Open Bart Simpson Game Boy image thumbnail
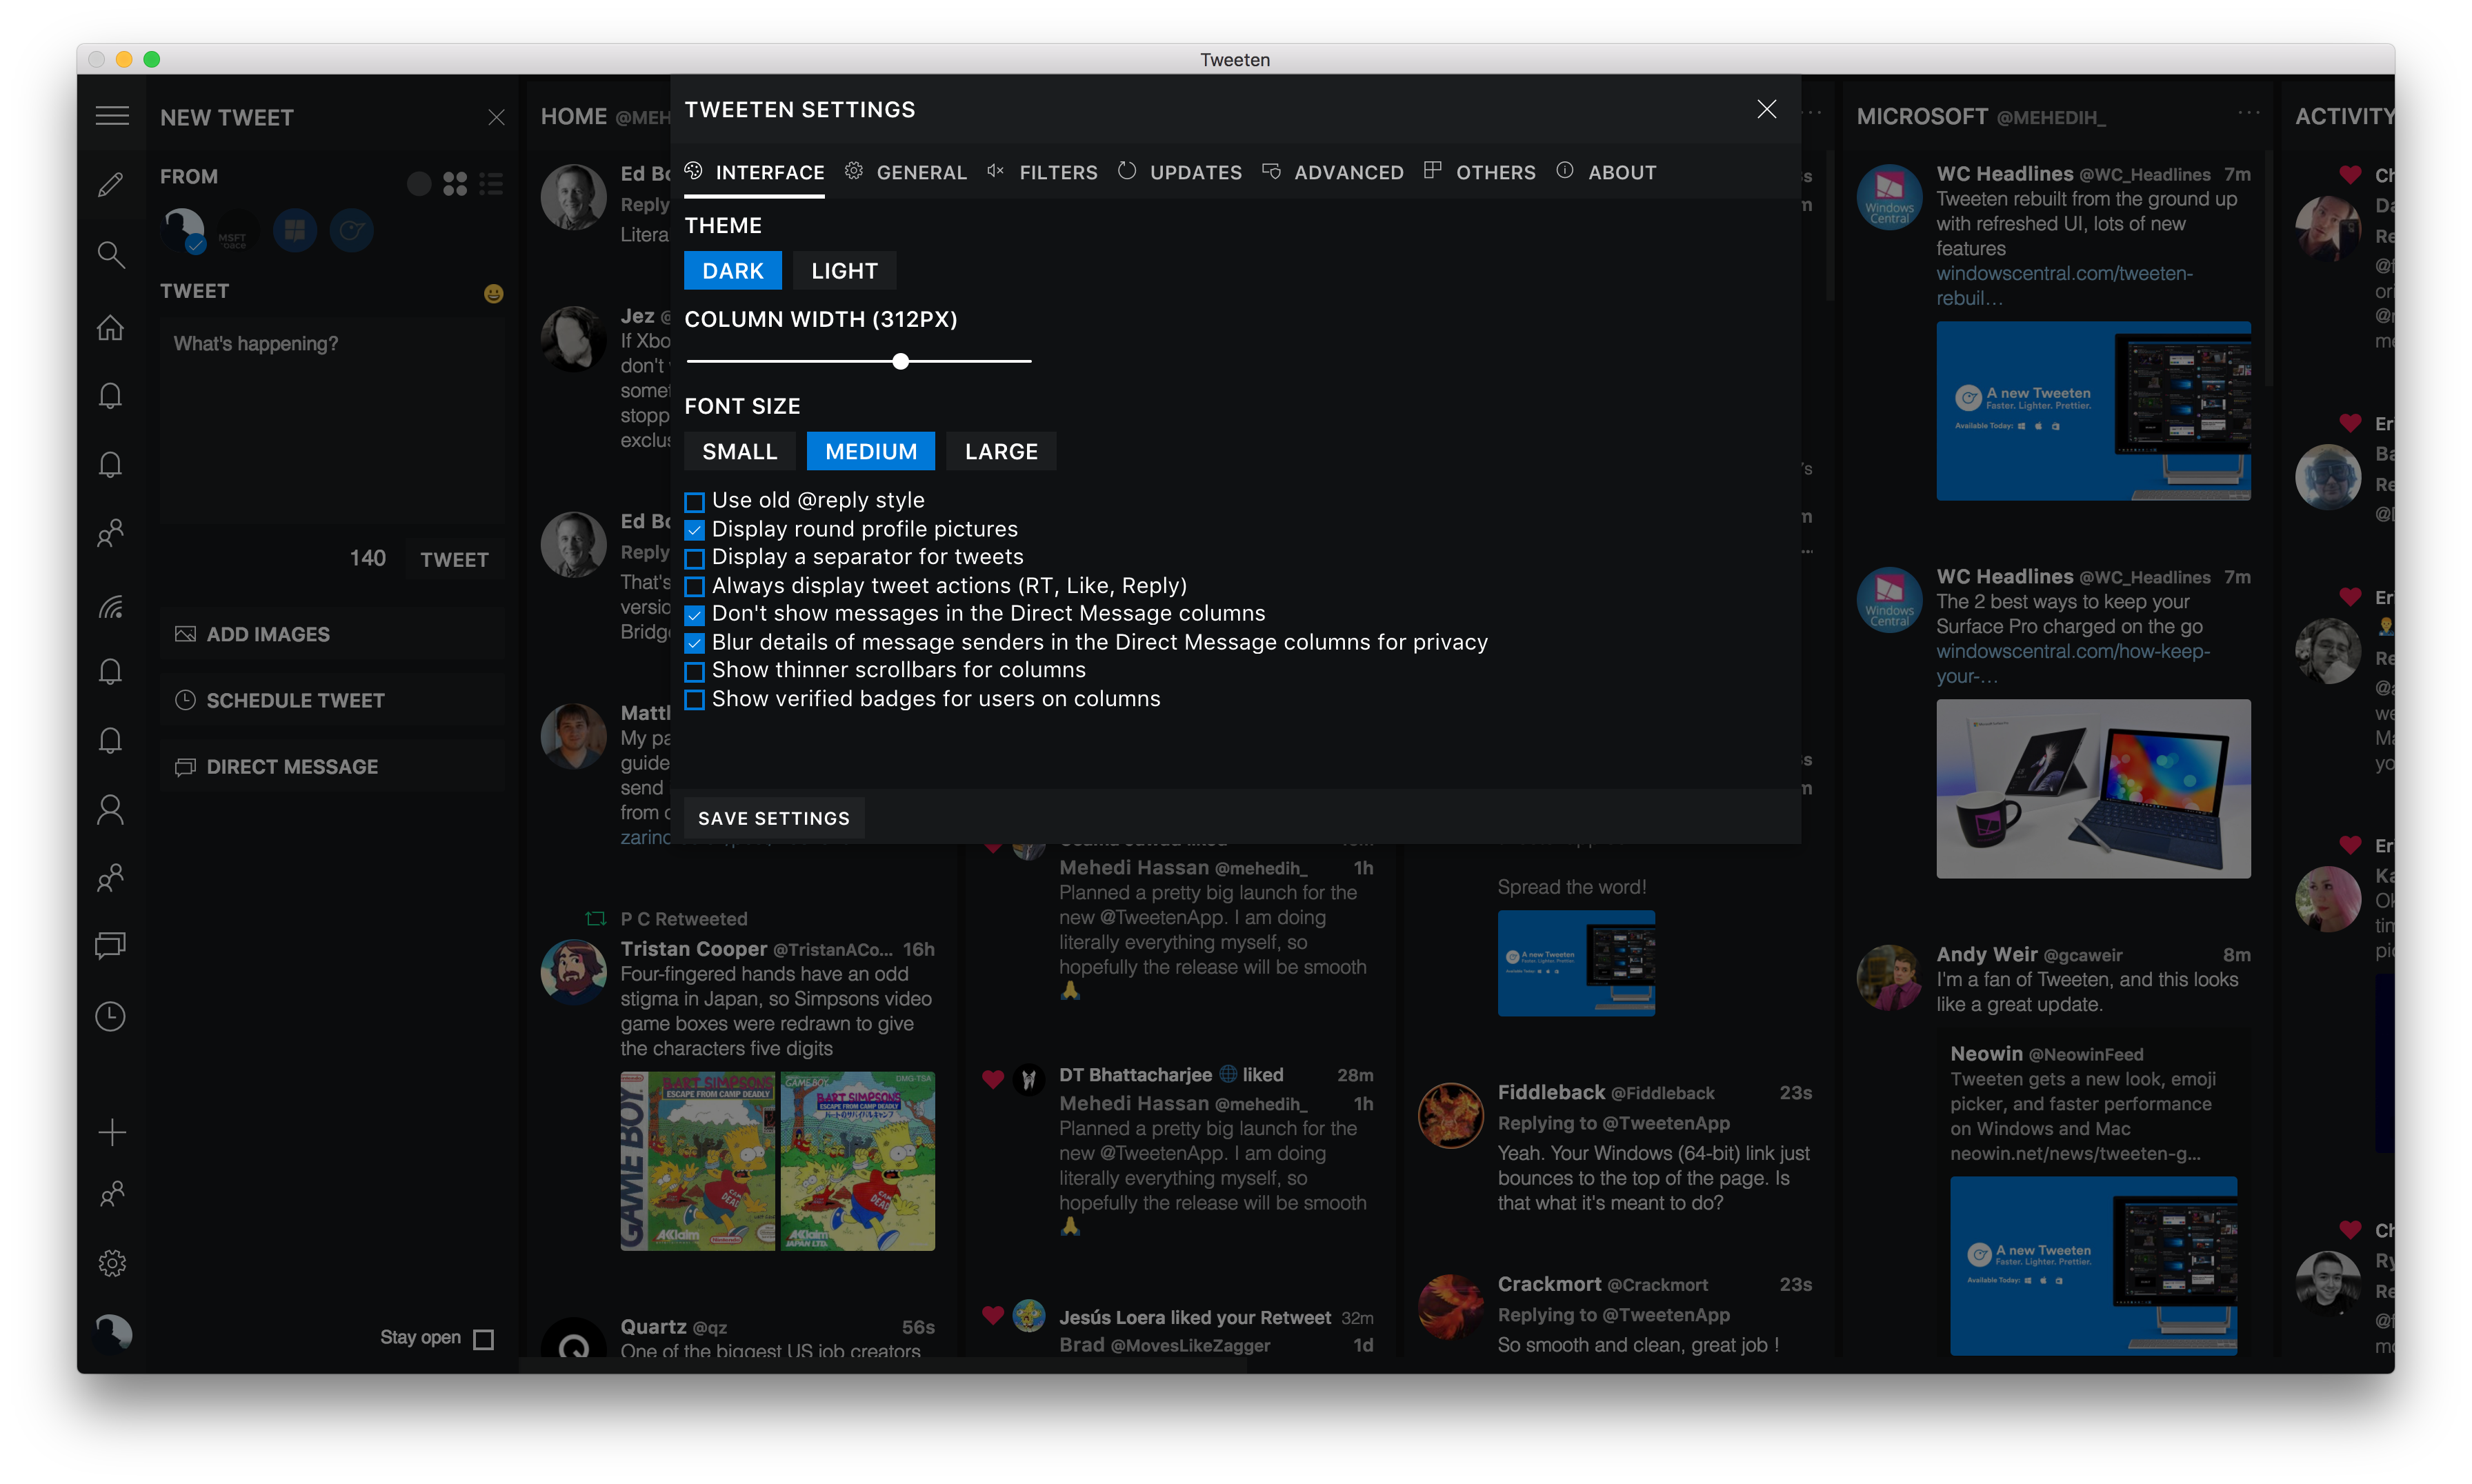Image resolution: width=2472 pixels, height=1484 pixels. click(777, 1161)
